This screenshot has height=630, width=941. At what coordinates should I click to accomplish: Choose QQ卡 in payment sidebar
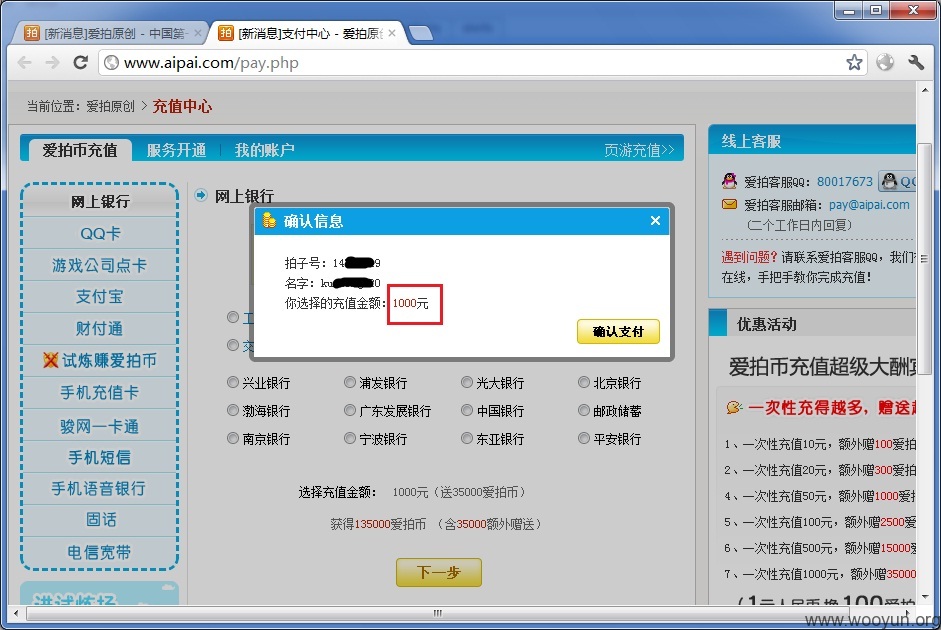click(x=100, y=233)
